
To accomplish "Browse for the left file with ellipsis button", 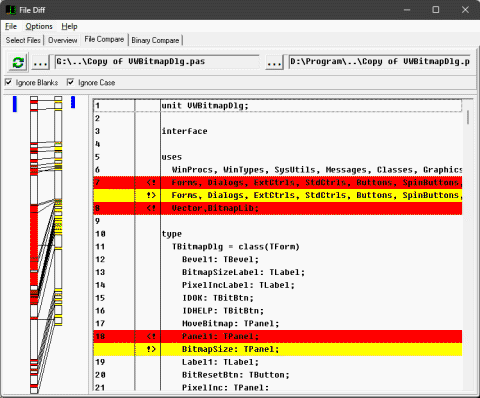I will pos(40,62).
